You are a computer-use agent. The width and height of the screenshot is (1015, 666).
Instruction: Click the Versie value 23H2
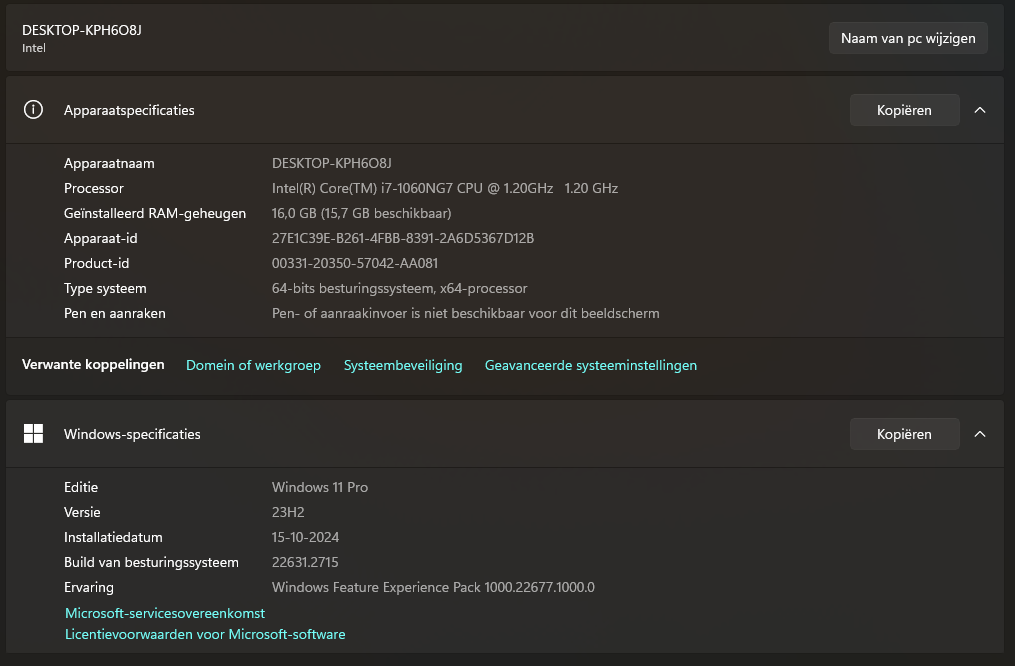pos(288,513)
